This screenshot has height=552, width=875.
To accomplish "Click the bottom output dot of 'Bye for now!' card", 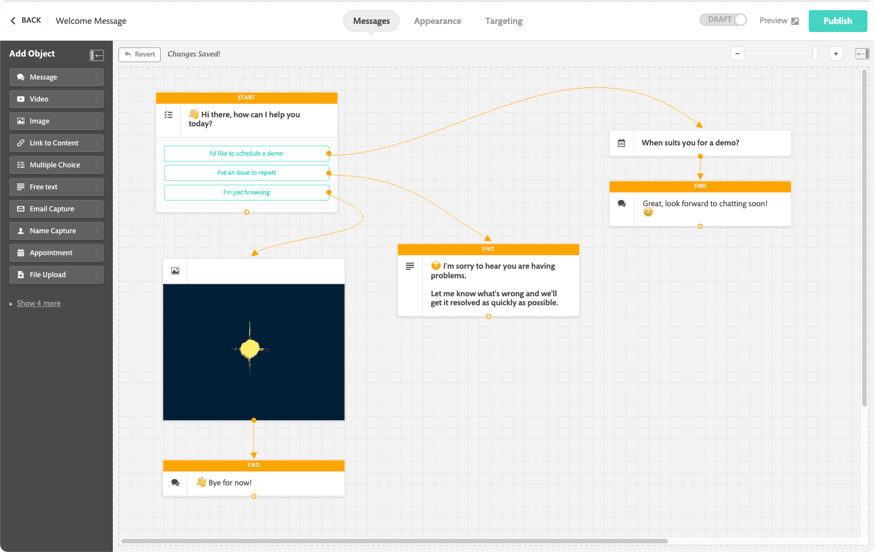I will coord(254,496).
